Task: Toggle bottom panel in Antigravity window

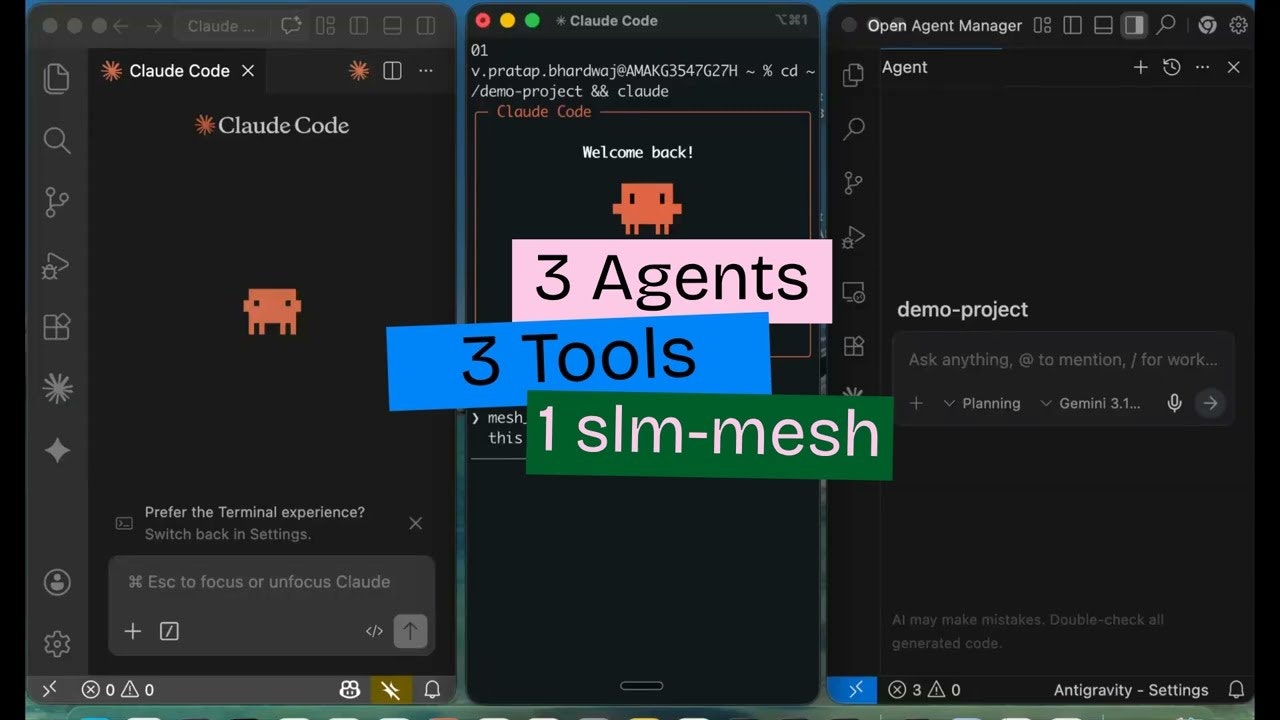Action: point(1103,25)
